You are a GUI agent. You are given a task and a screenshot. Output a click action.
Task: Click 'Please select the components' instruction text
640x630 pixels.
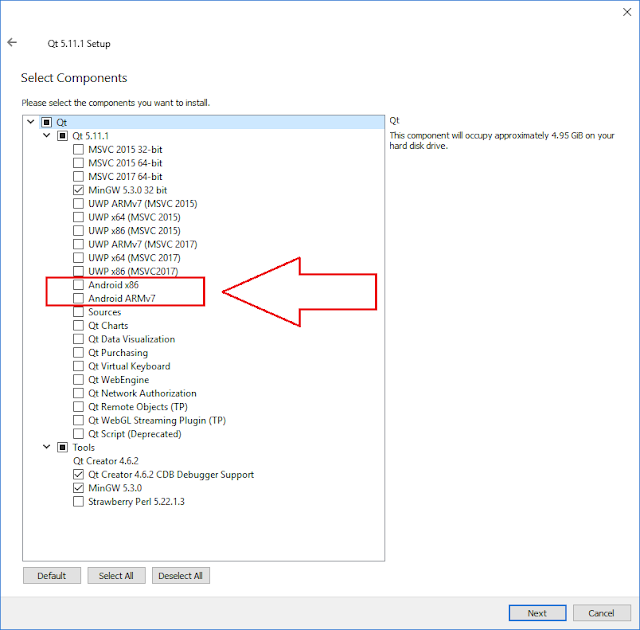tap(116, 102)
